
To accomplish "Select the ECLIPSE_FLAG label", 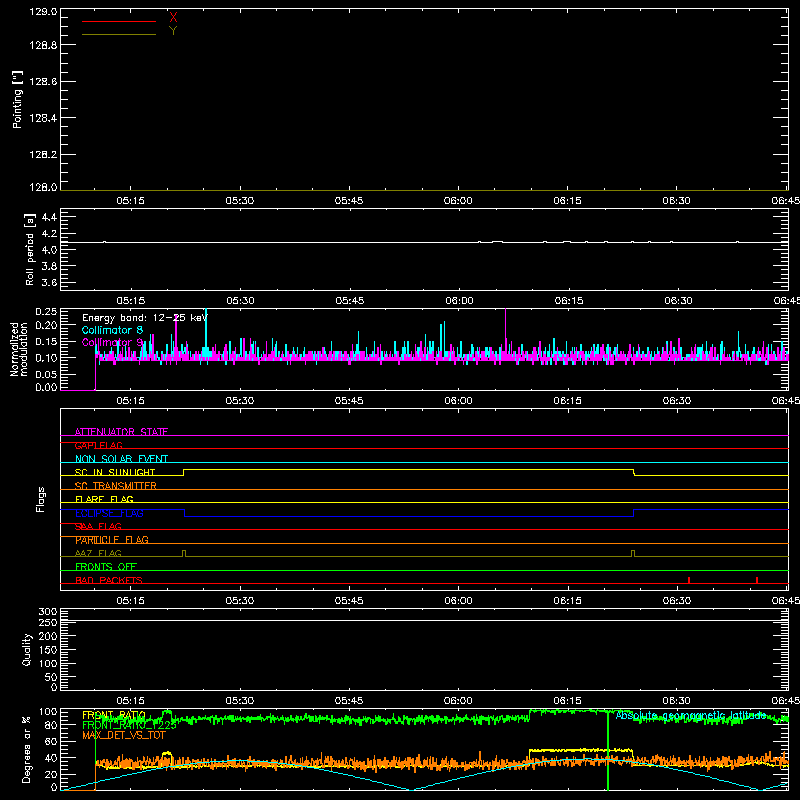I will click(x=109, y=513).
